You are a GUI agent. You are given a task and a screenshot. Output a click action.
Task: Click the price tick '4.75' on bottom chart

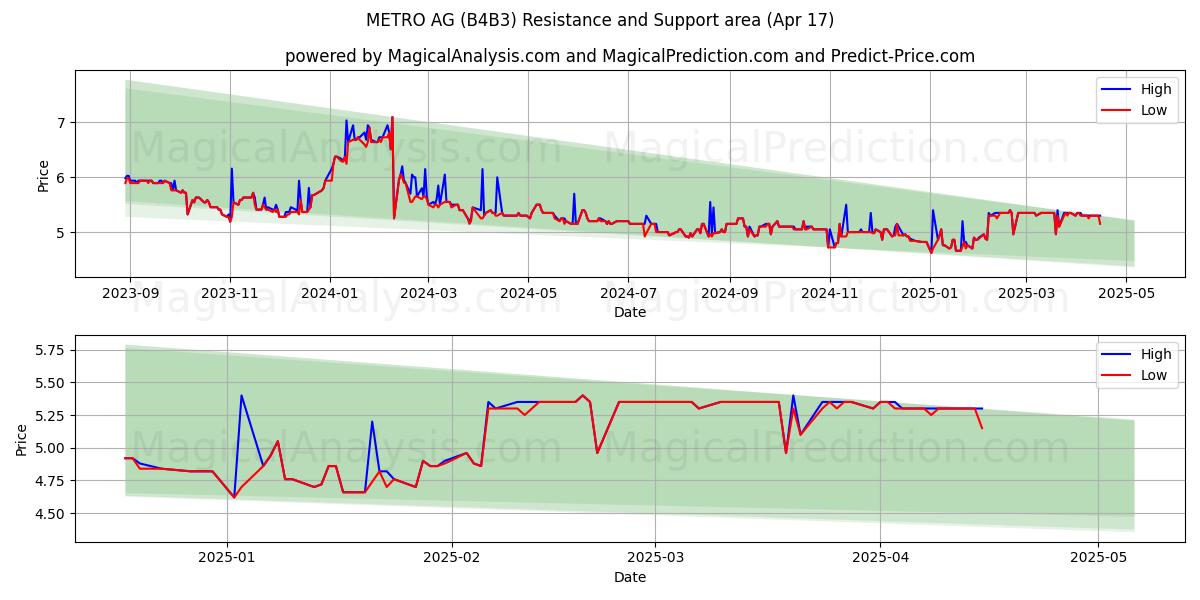[x=50, y=481]
